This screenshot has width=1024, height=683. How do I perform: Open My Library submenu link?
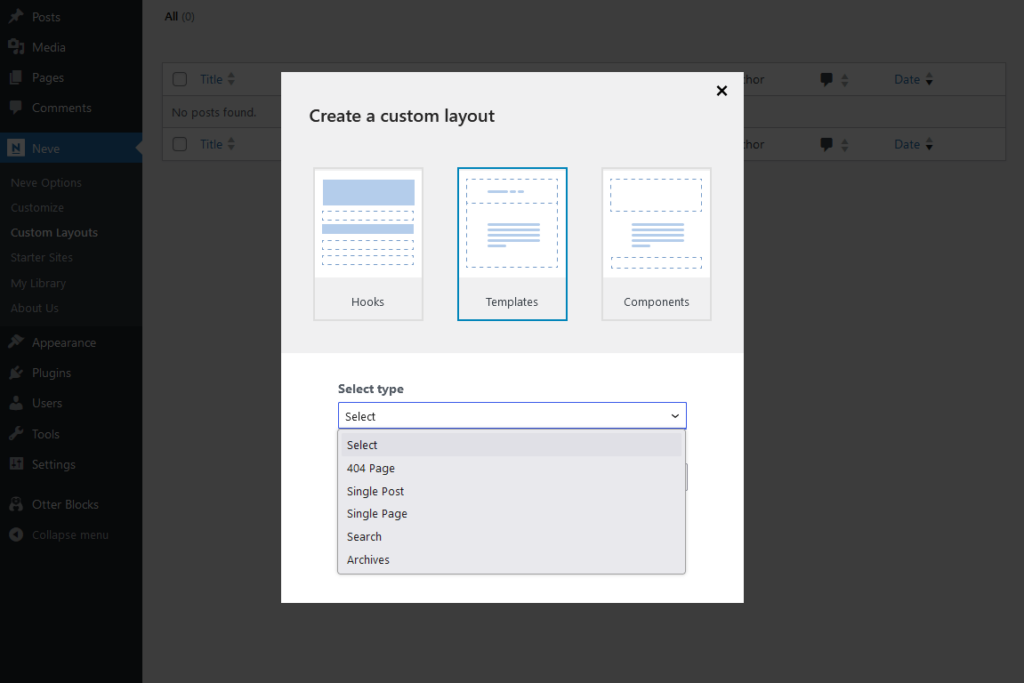[38, 283]
